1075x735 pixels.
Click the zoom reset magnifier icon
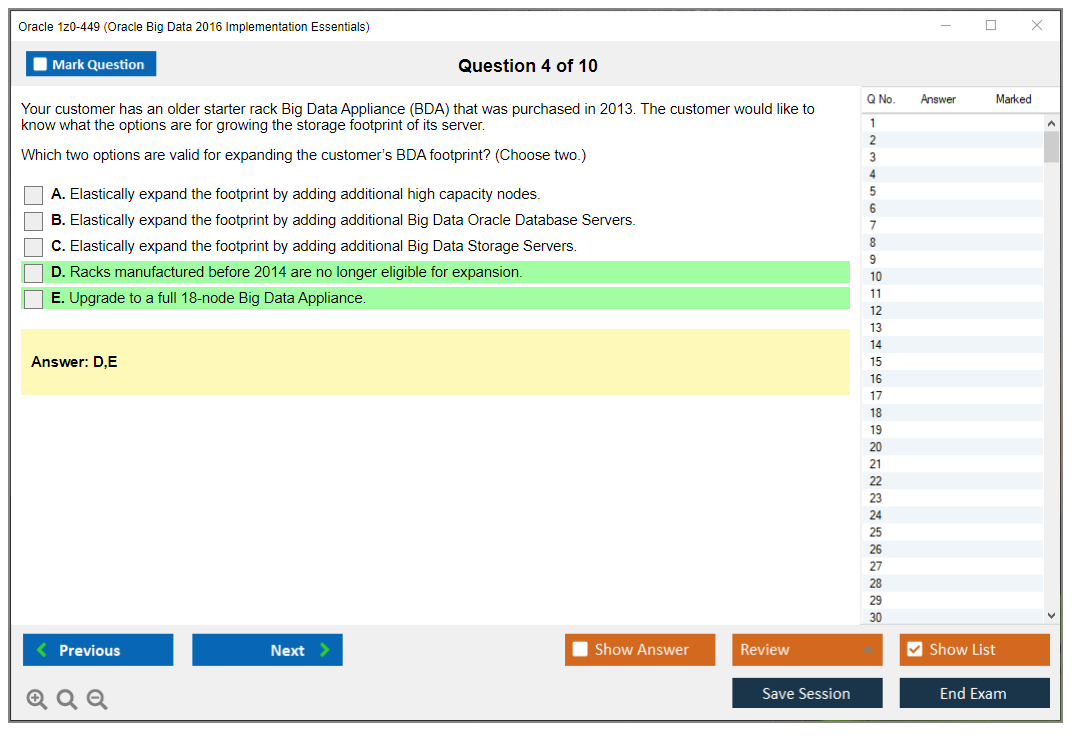click(x=67, y=700)
